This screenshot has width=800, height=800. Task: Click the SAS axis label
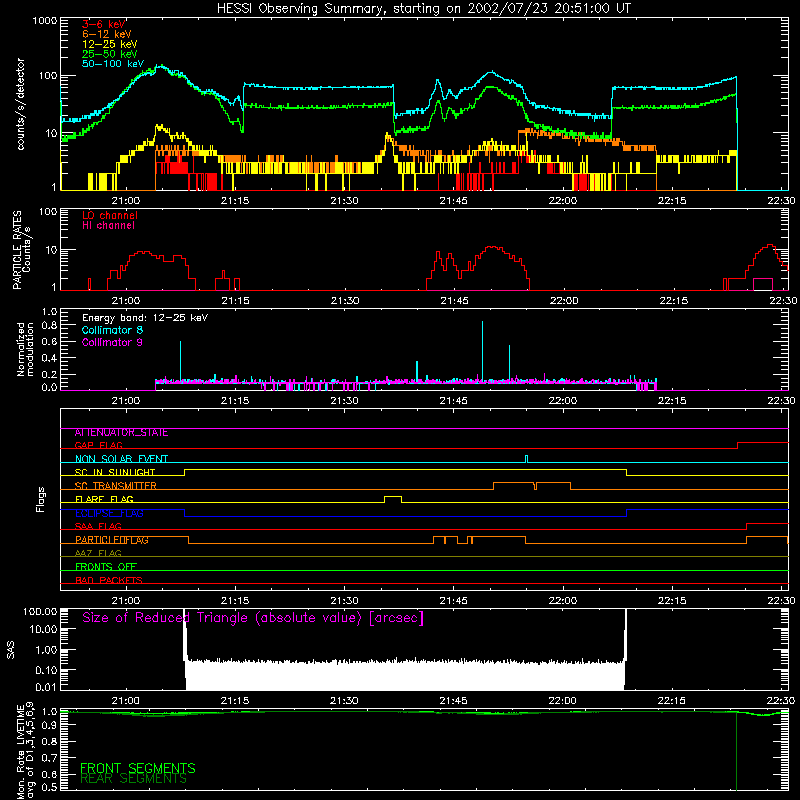[x=11, y=650]
